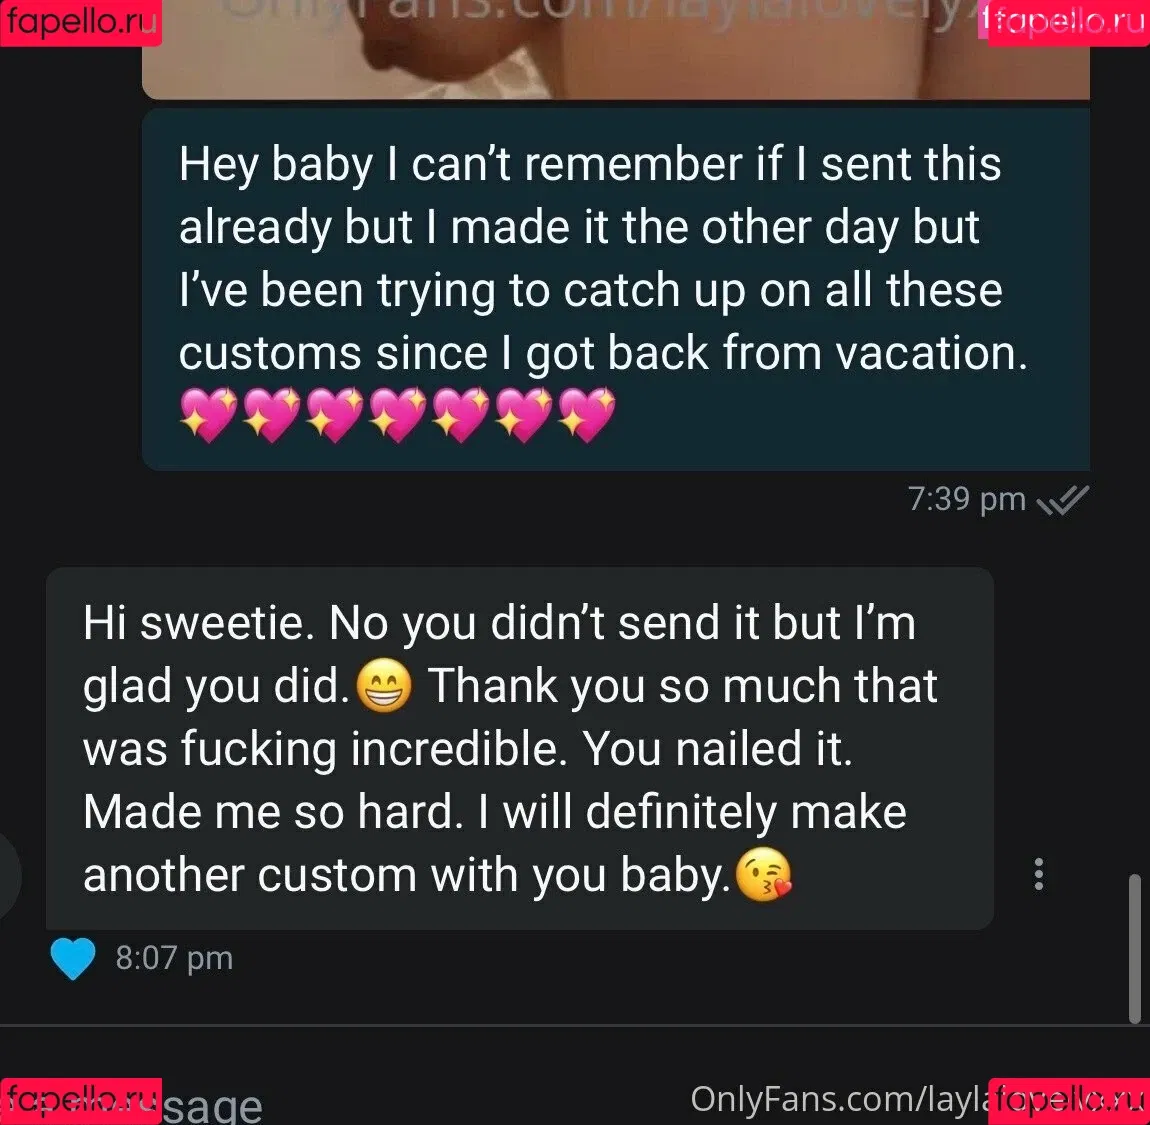Viewport: 1150px width, 1125px height.
Task: Click the first sparkling pink heart emoji
Action: (x=208, y=415)
